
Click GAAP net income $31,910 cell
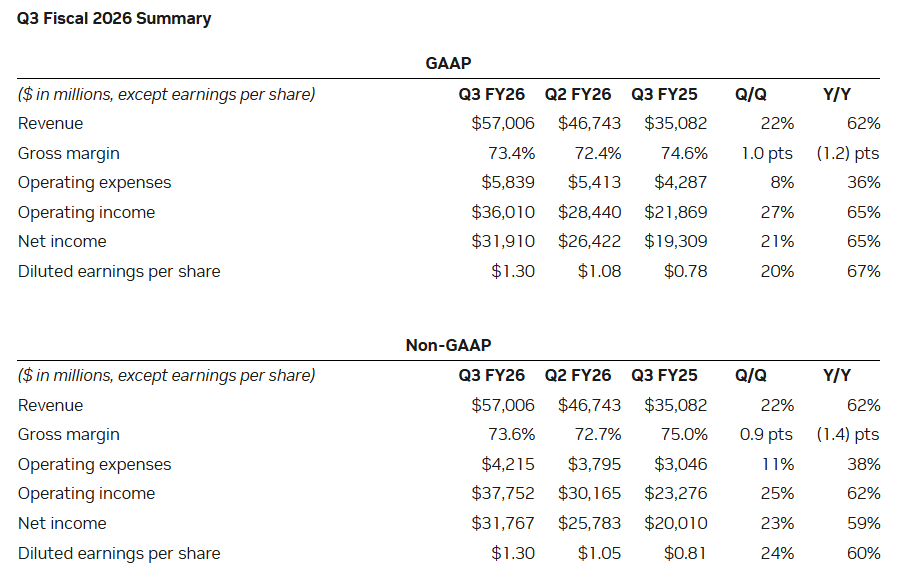[503, 241]
